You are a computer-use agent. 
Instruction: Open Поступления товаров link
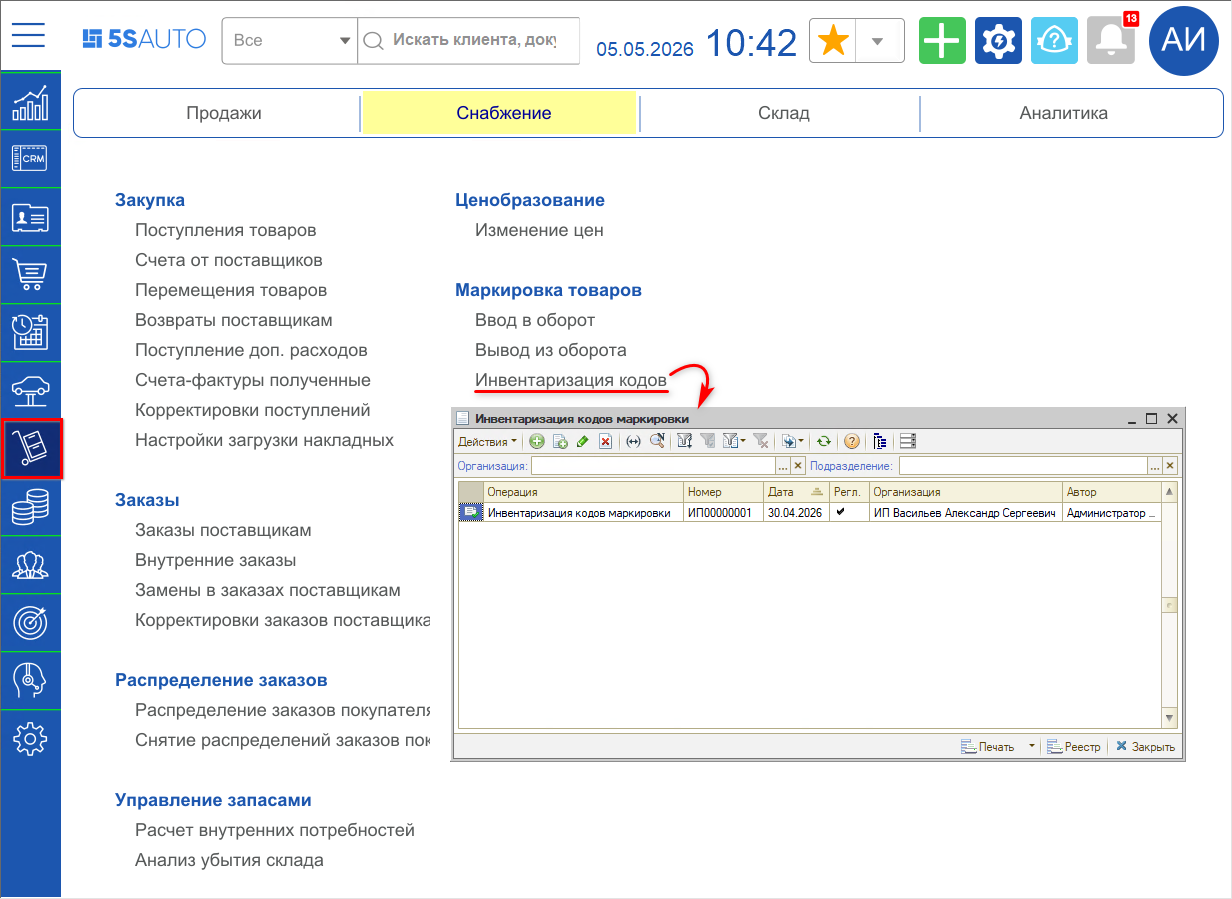point(226,230)
